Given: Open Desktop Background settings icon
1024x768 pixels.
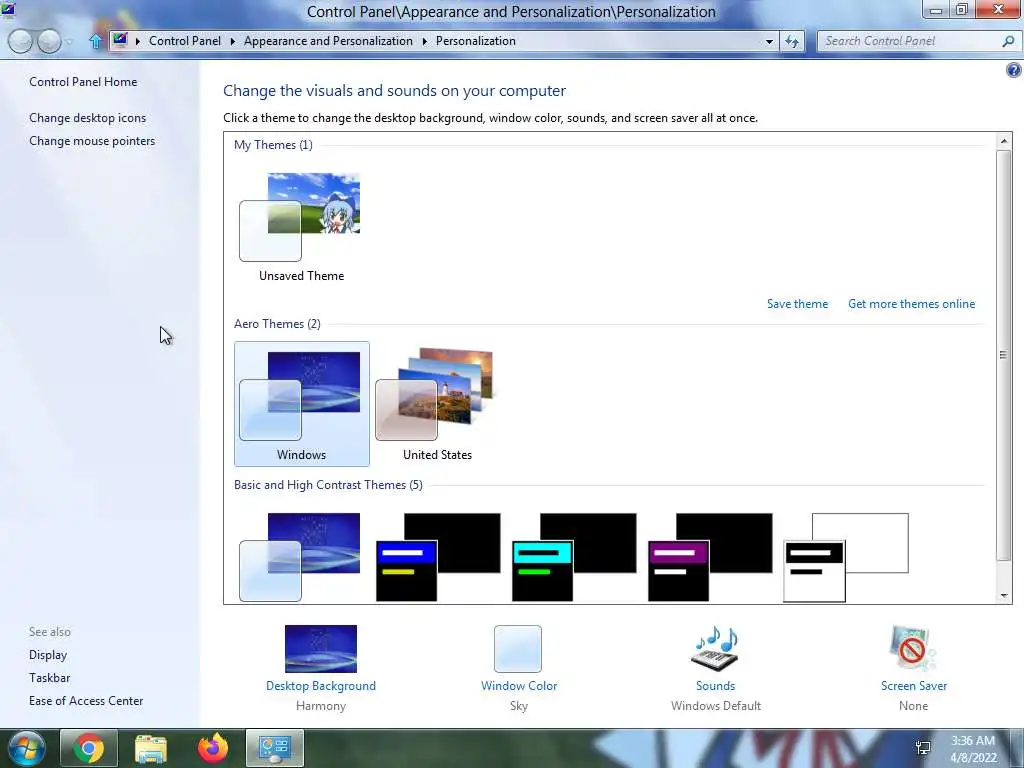Looking at the screenshot, I should click(x=321, y=648).
